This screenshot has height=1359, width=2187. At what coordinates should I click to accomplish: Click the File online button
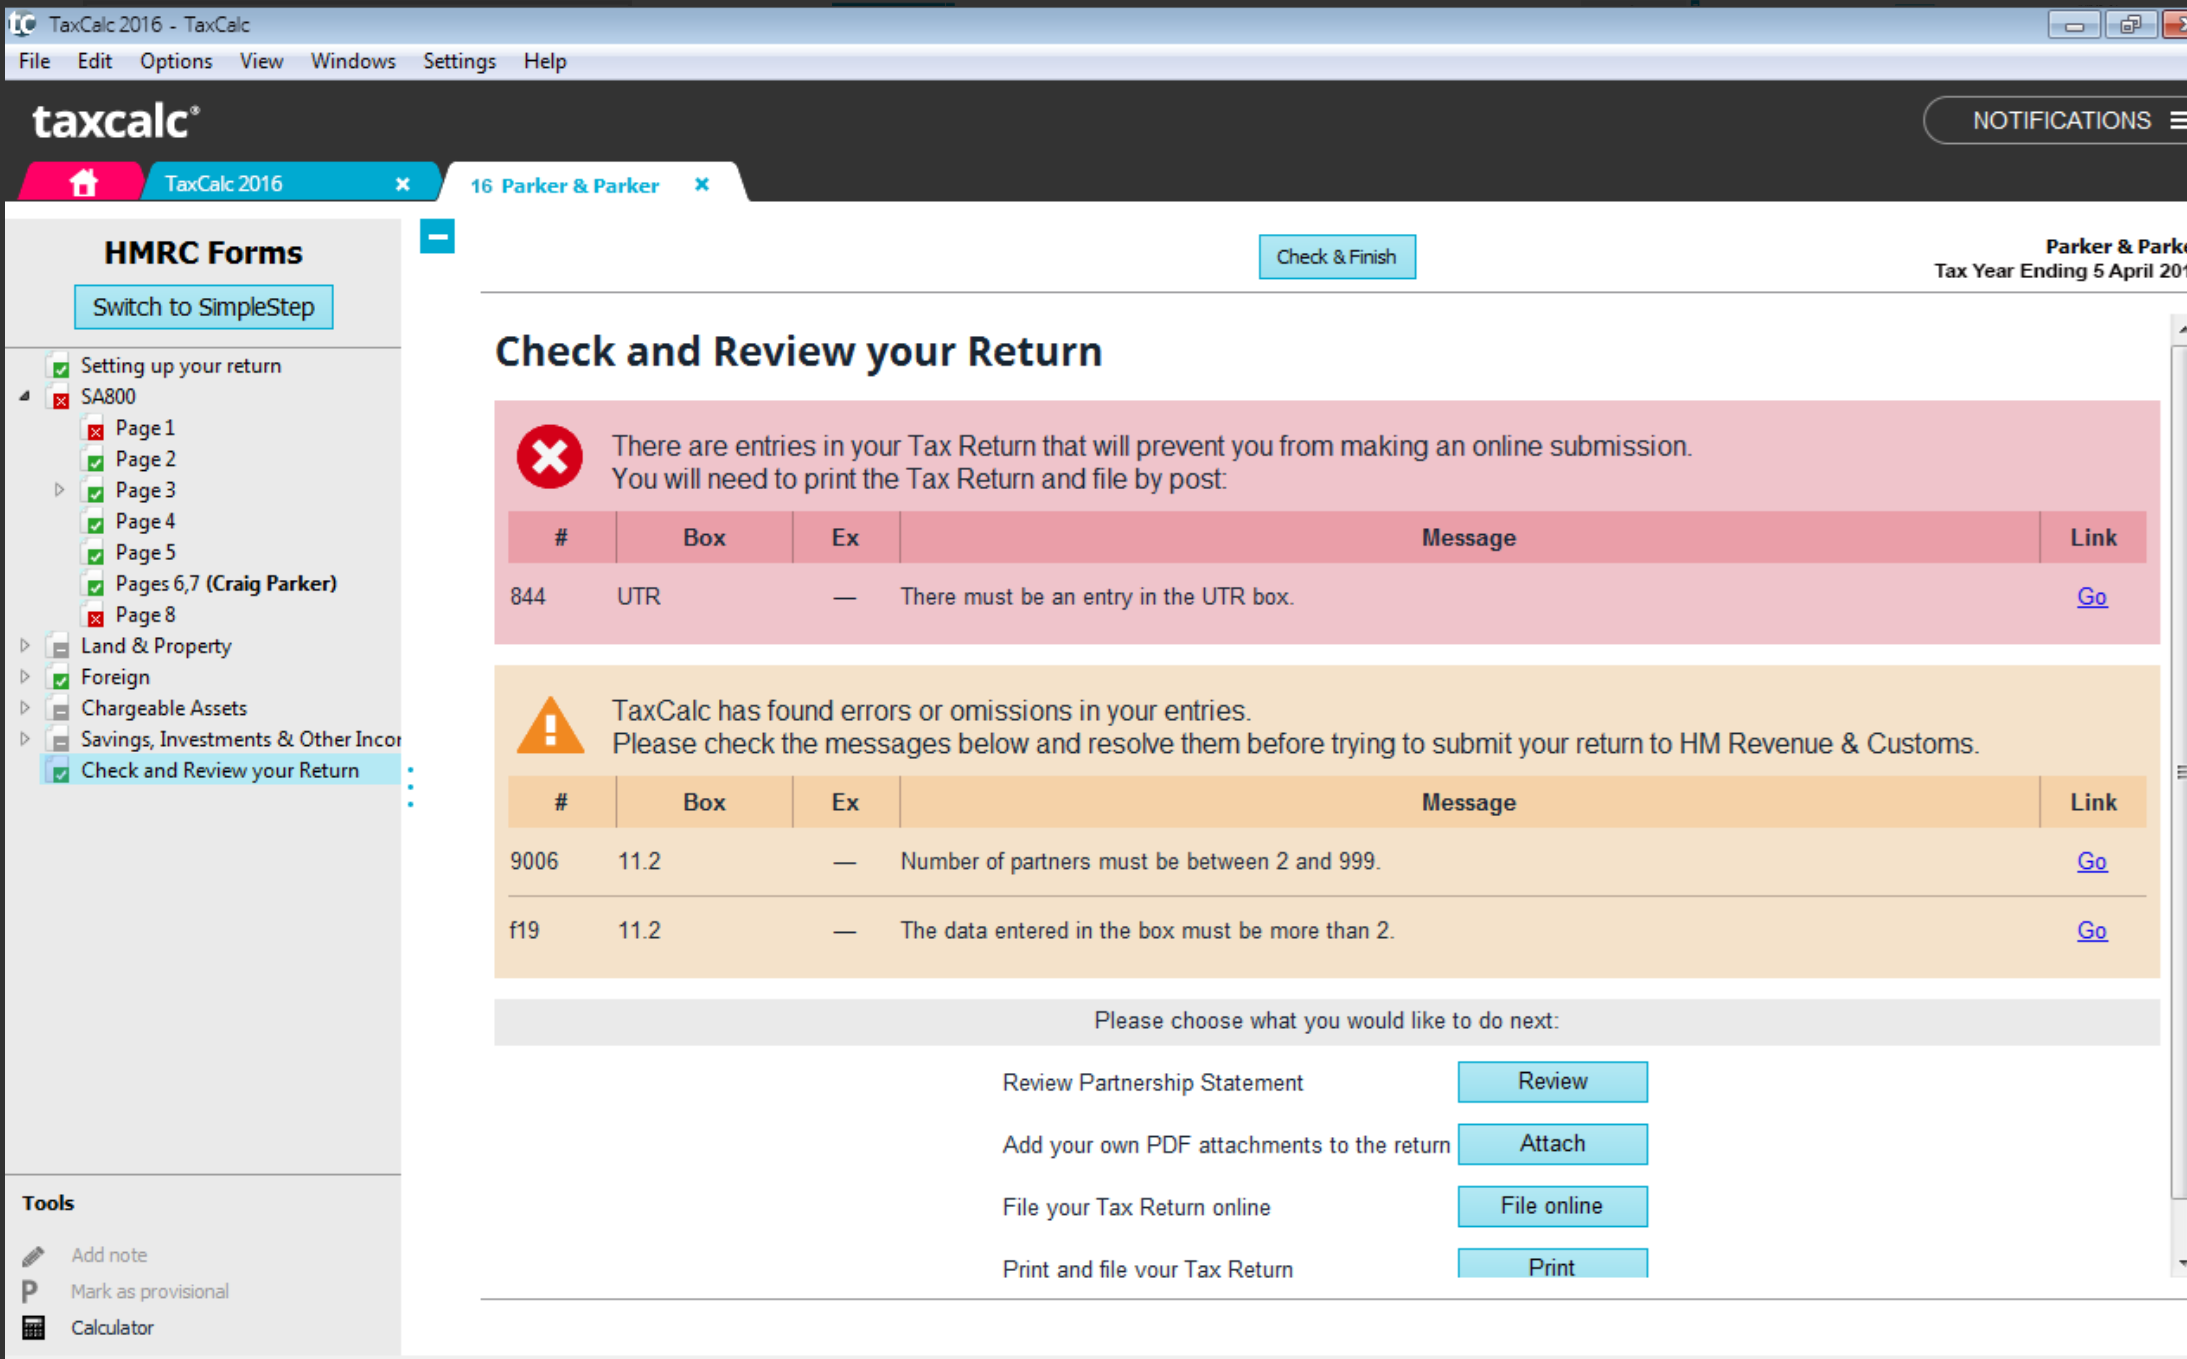[1552, 1206]
